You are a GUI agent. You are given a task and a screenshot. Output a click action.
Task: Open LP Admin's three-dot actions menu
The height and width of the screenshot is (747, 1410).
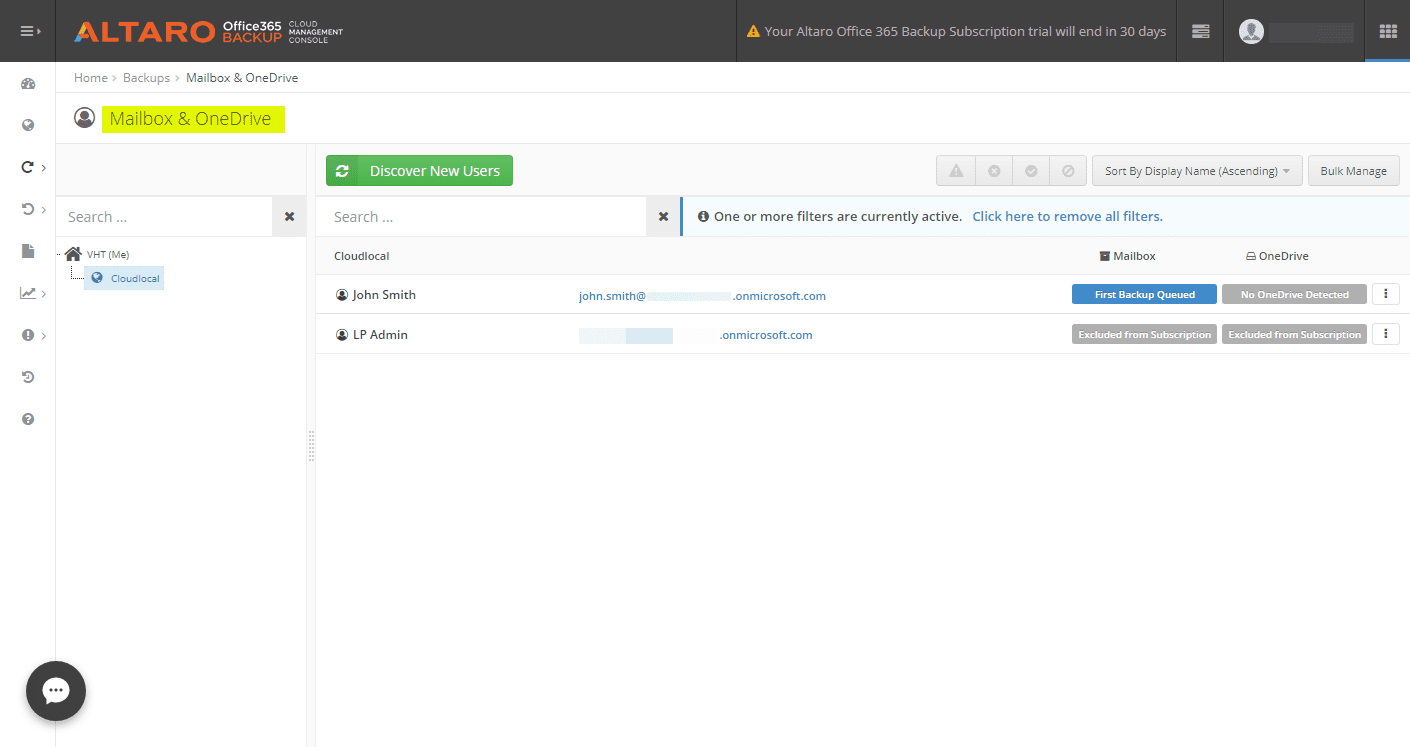[1385, 334]
